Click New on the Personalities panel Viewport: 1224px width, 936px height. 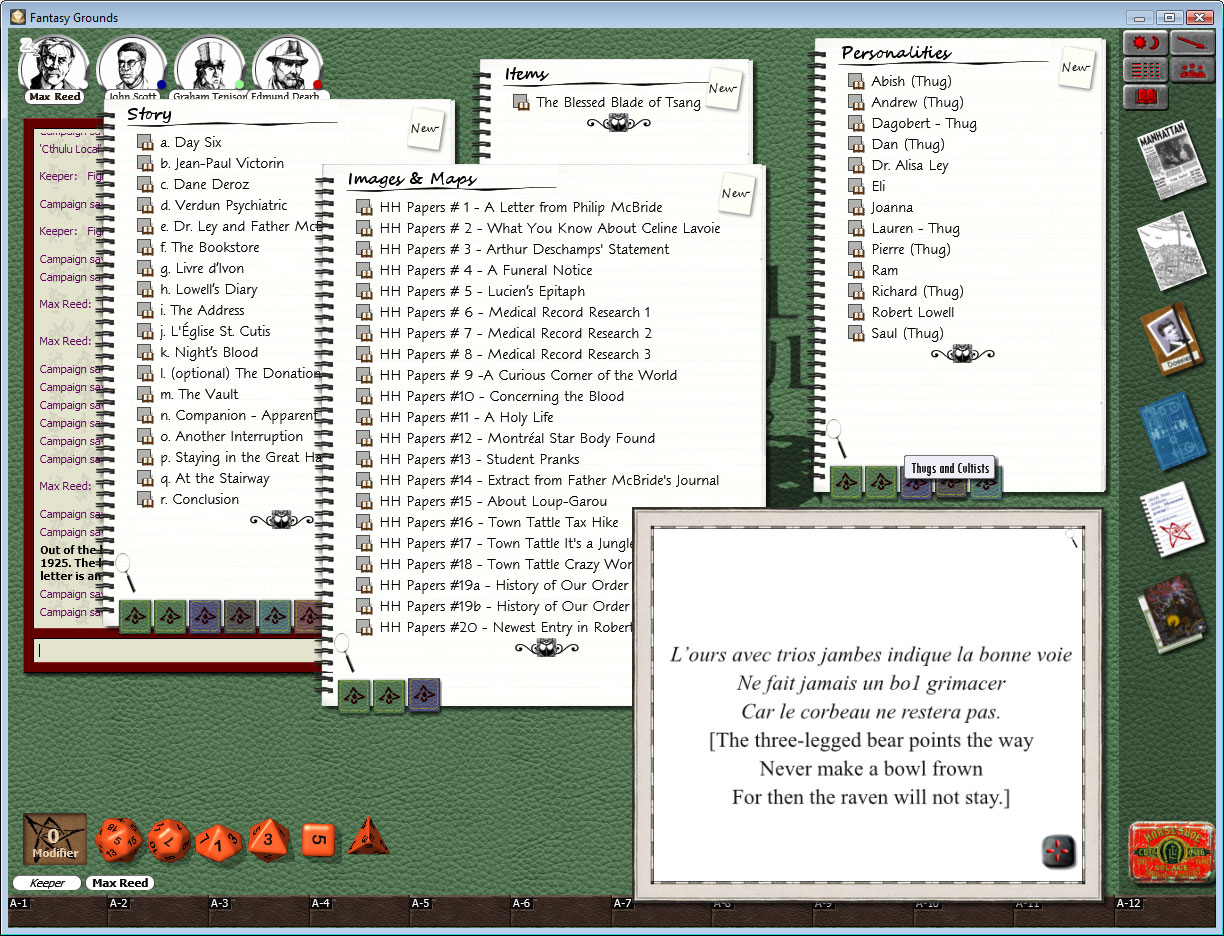(1075, 67)
